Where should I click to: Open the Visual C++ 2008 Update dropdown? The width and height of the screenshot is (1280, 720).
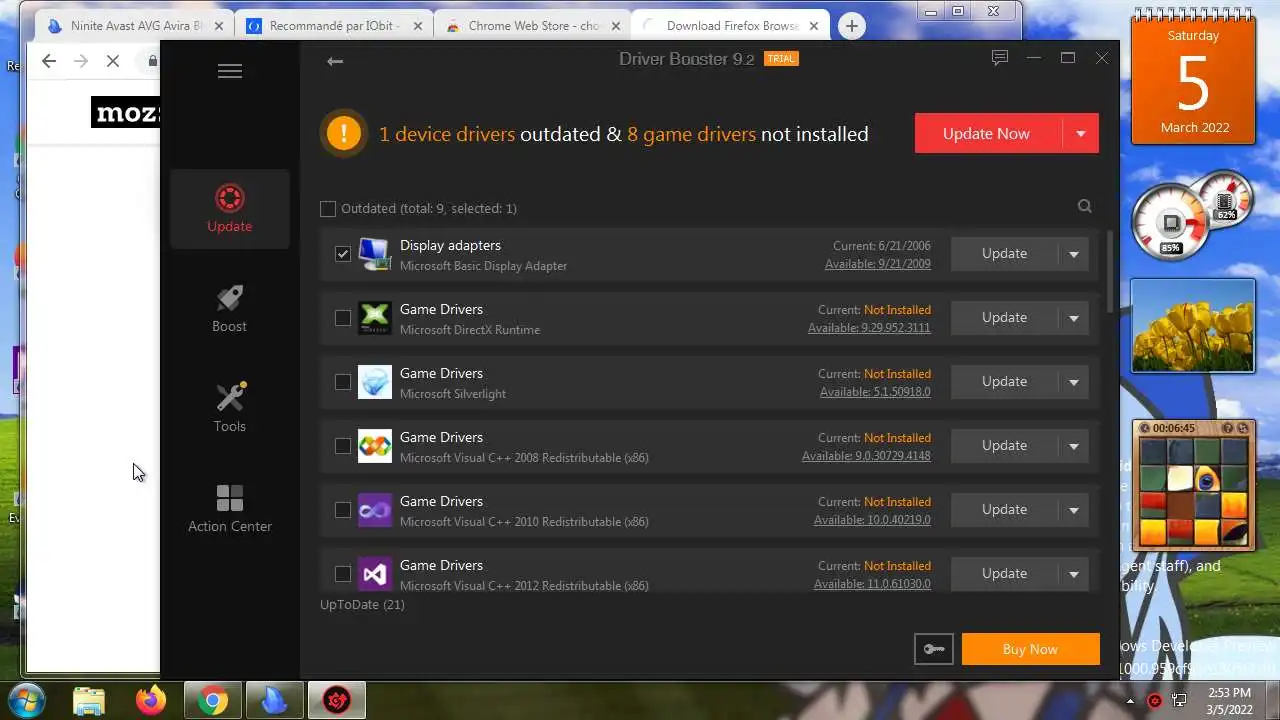1074,446
